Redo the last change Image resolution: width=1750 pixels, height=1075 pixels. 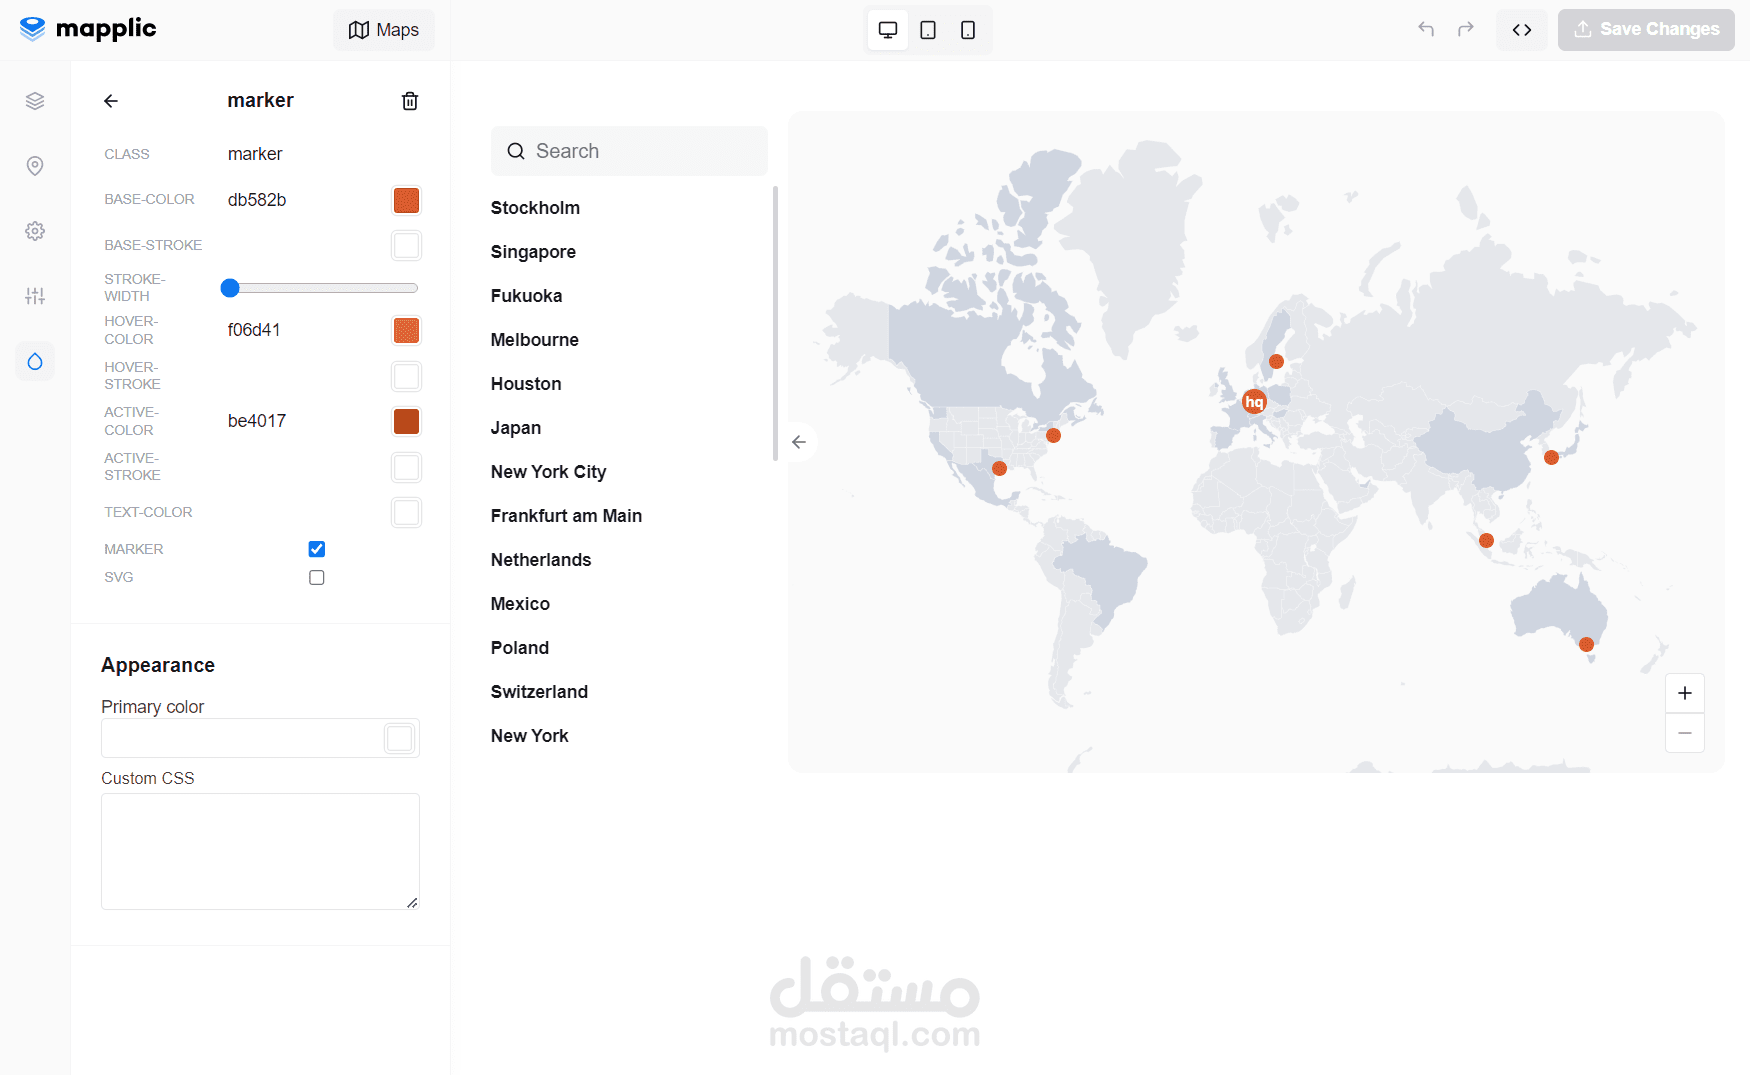(1466, 29)
